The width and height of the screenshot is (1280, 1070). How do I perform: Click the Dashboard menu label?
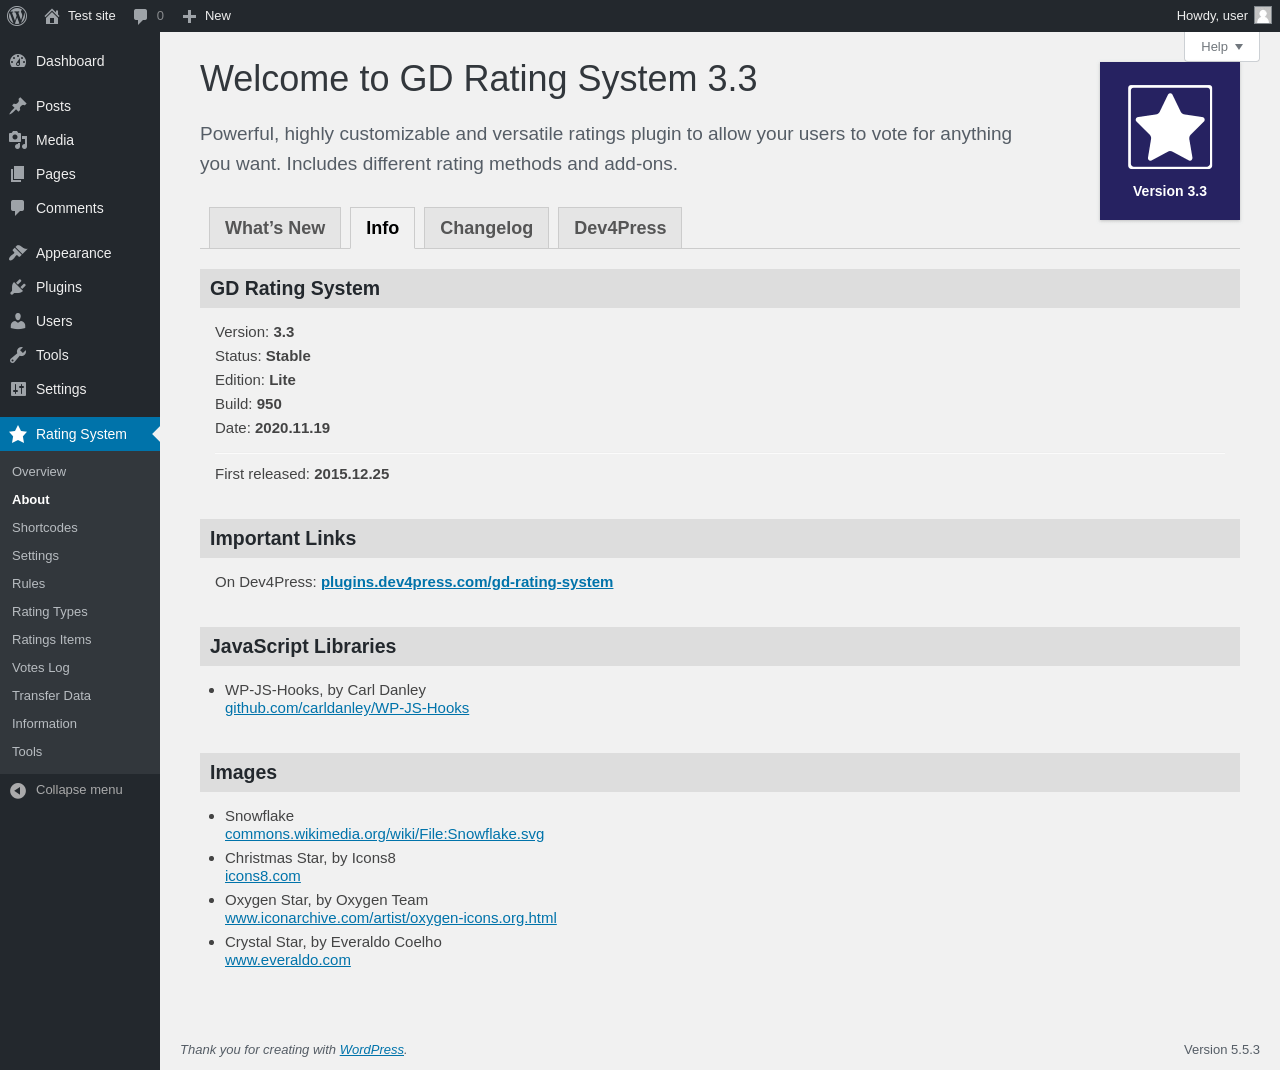(70, 61)
